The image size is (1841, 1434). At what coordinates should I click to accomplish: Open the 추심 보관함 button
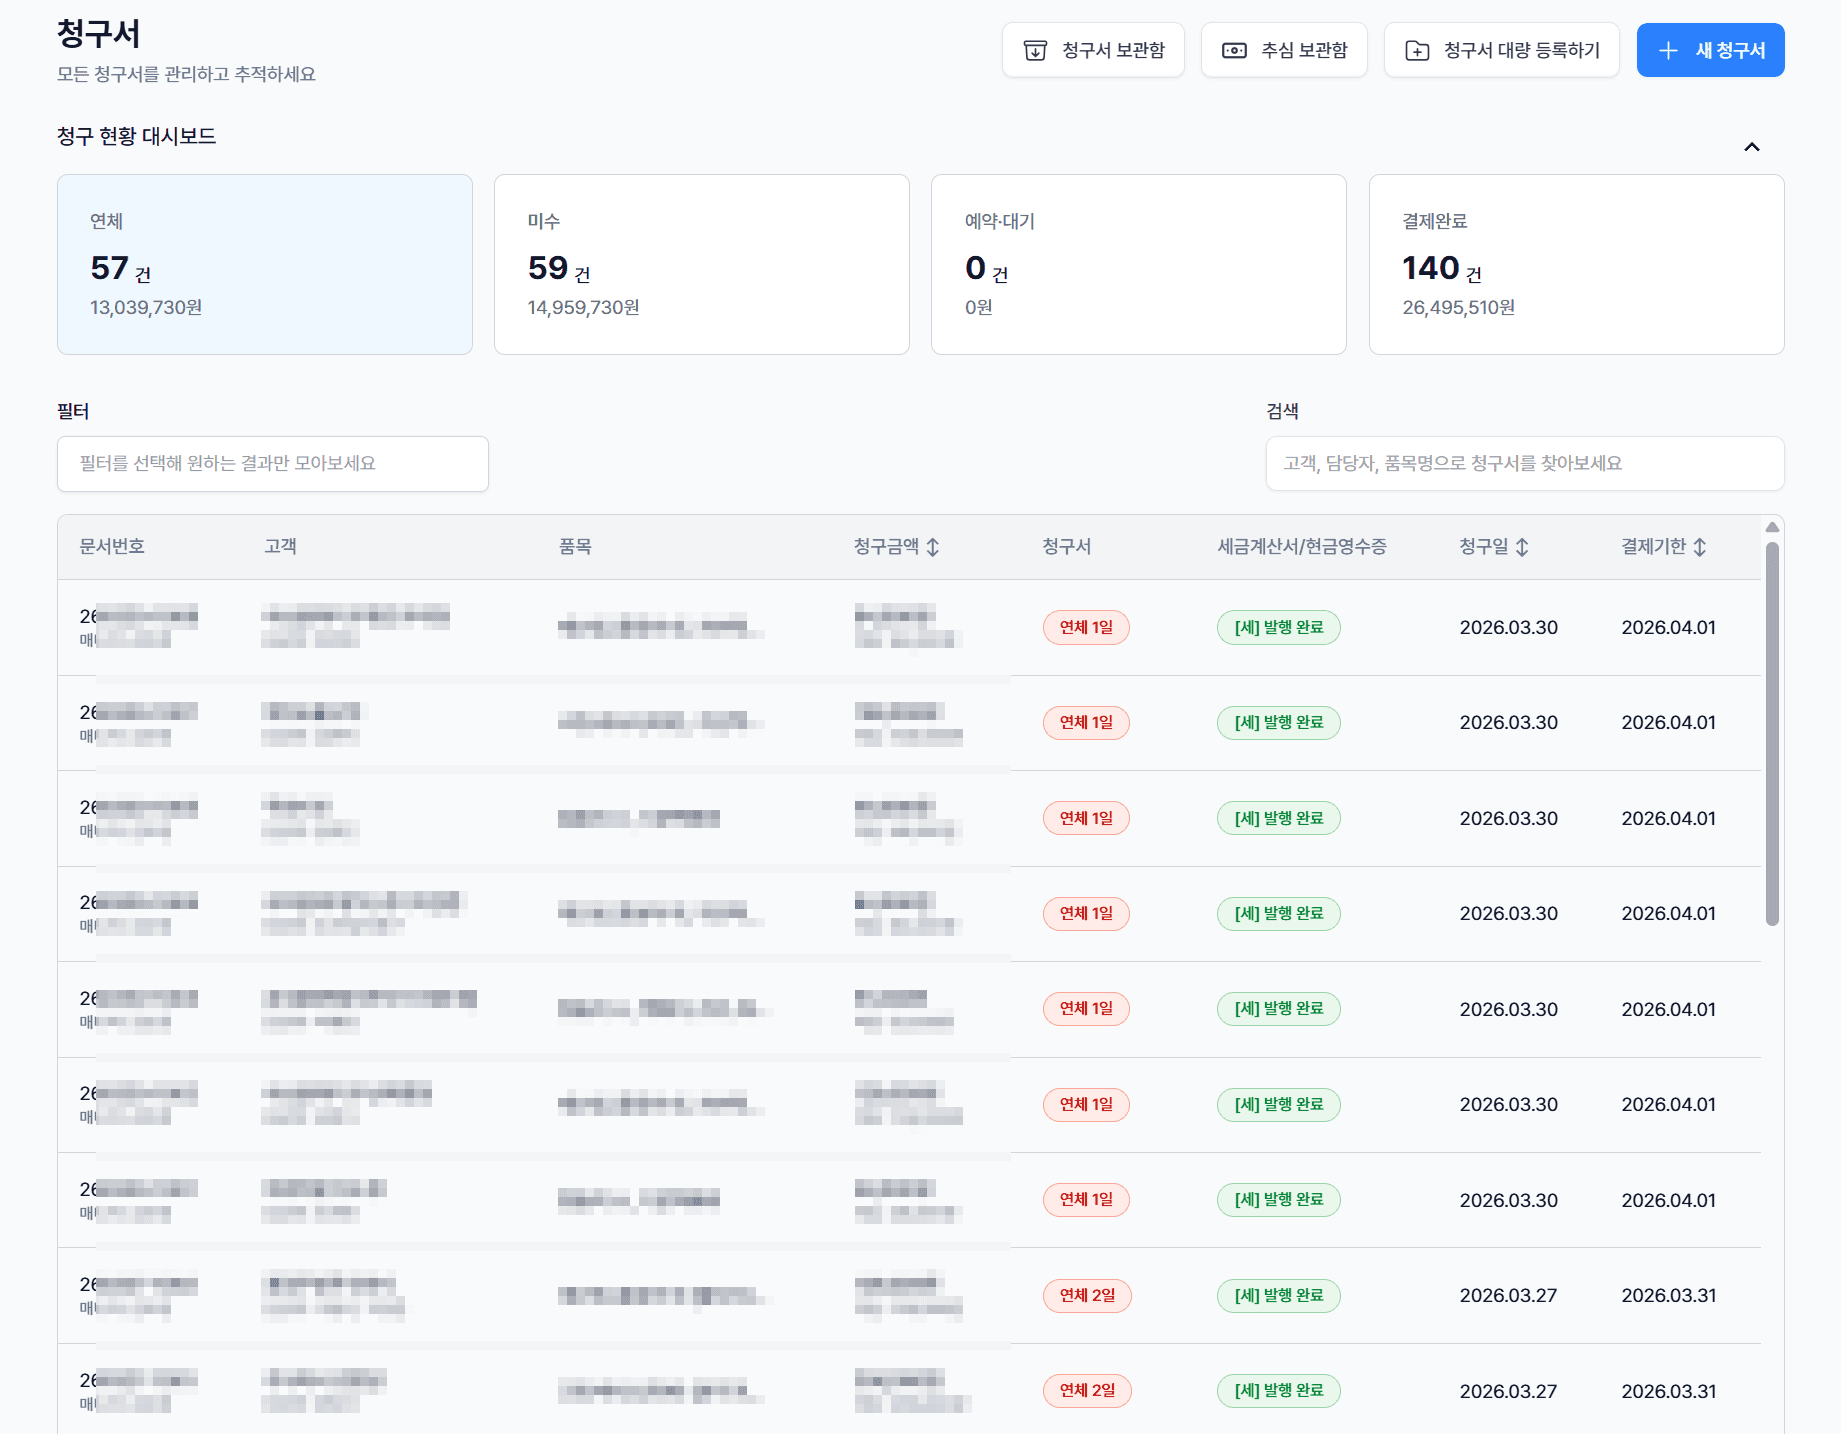tap(1284, 50)
